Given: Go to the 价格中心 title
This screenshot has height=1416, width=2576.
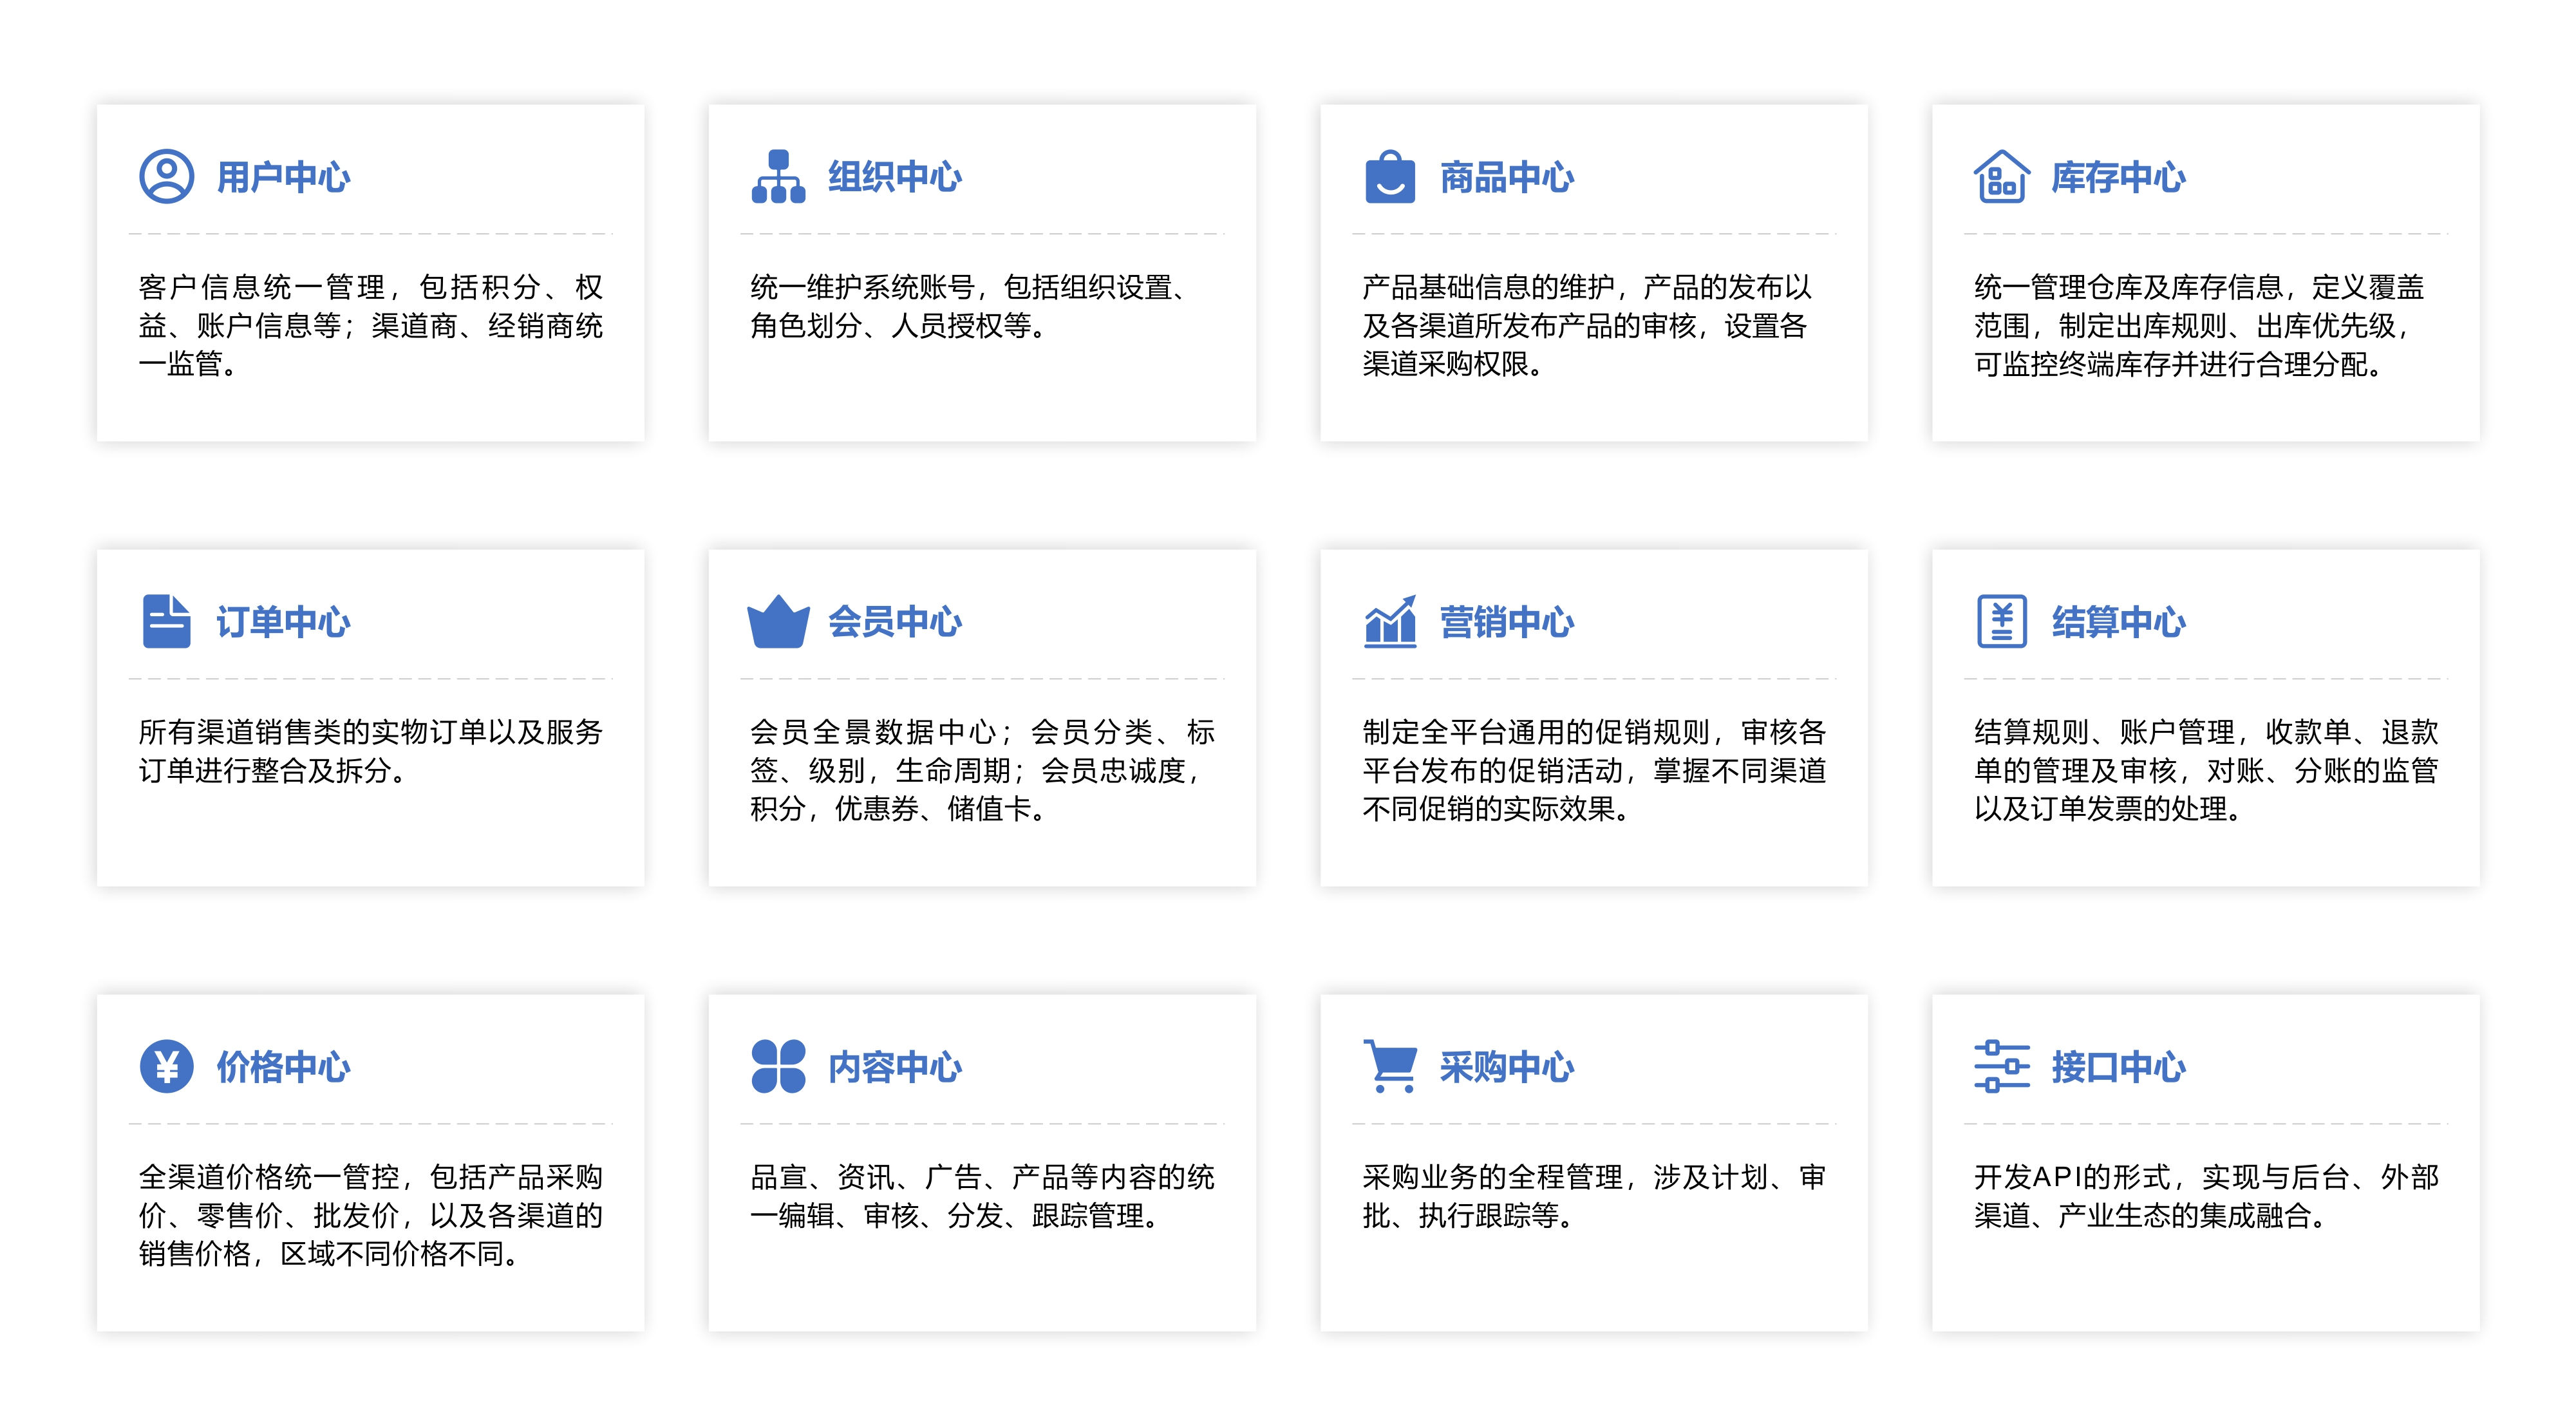Looking at the screenshot, I should (x=283, y=1068).
